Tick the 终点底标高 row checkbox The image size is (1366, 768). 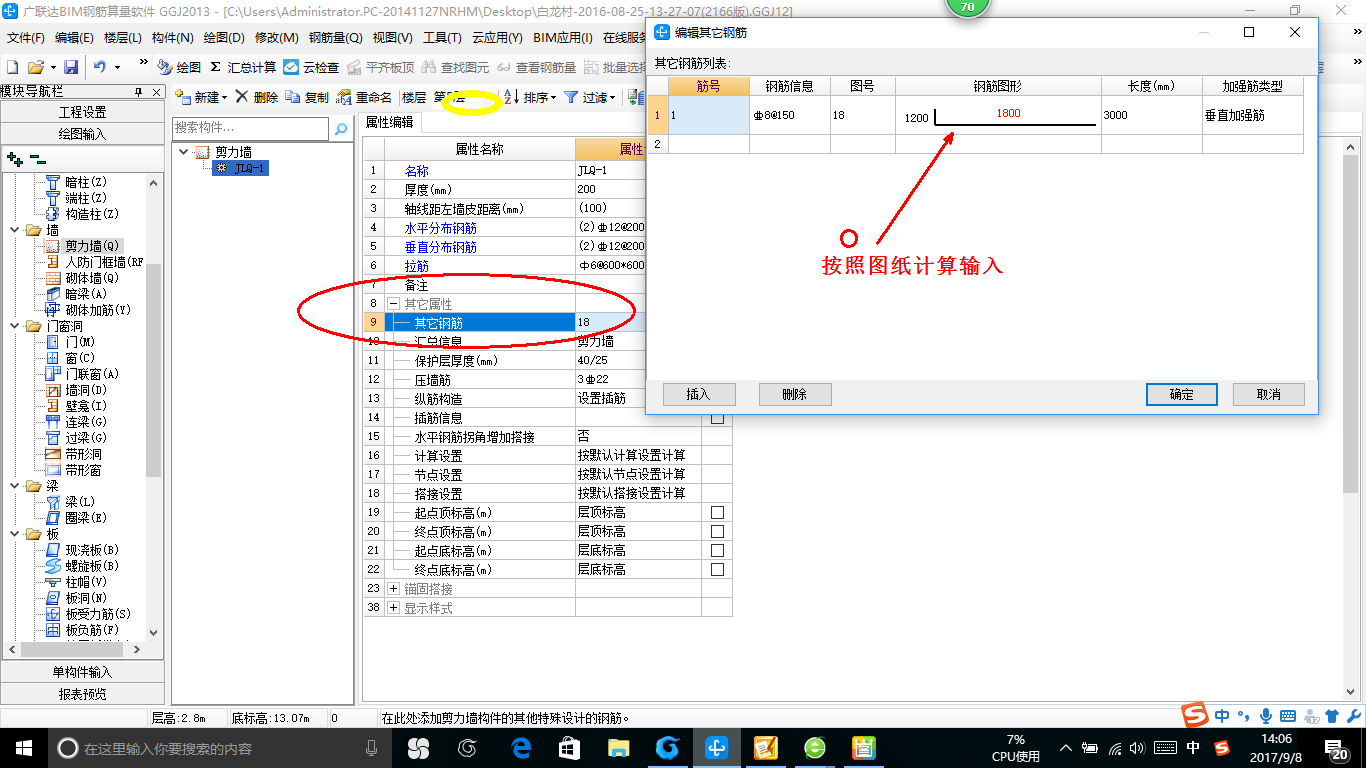717,570
